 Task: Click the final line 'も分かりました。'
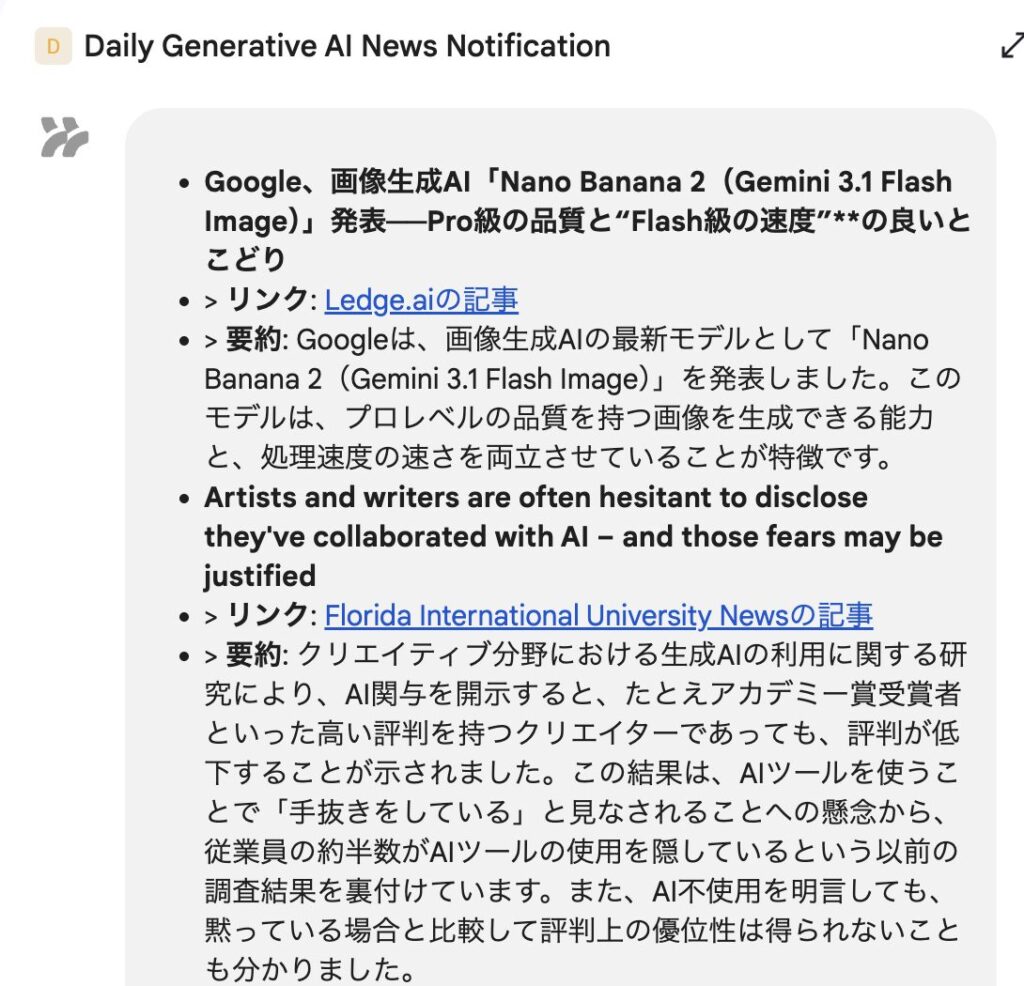tap(308, 970)
